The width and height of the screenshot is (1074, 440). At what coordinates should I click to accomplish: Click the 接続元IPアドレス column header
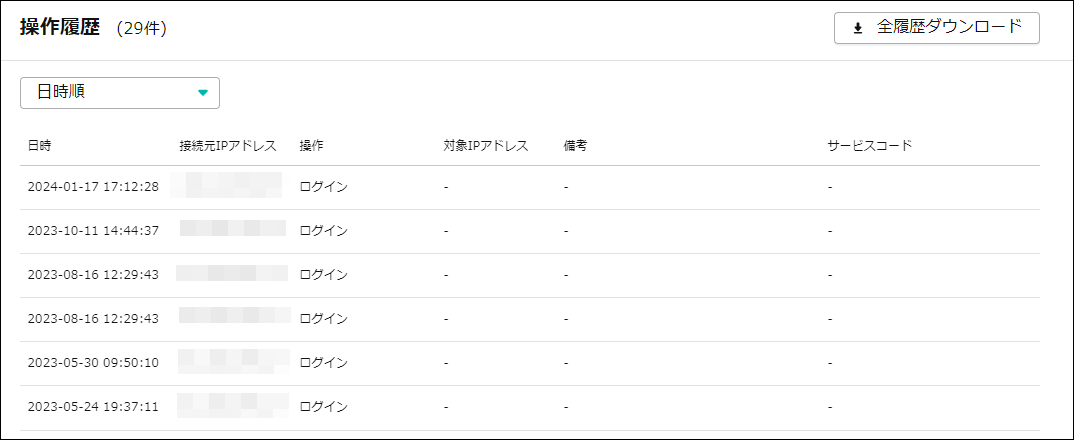[227, 146]
